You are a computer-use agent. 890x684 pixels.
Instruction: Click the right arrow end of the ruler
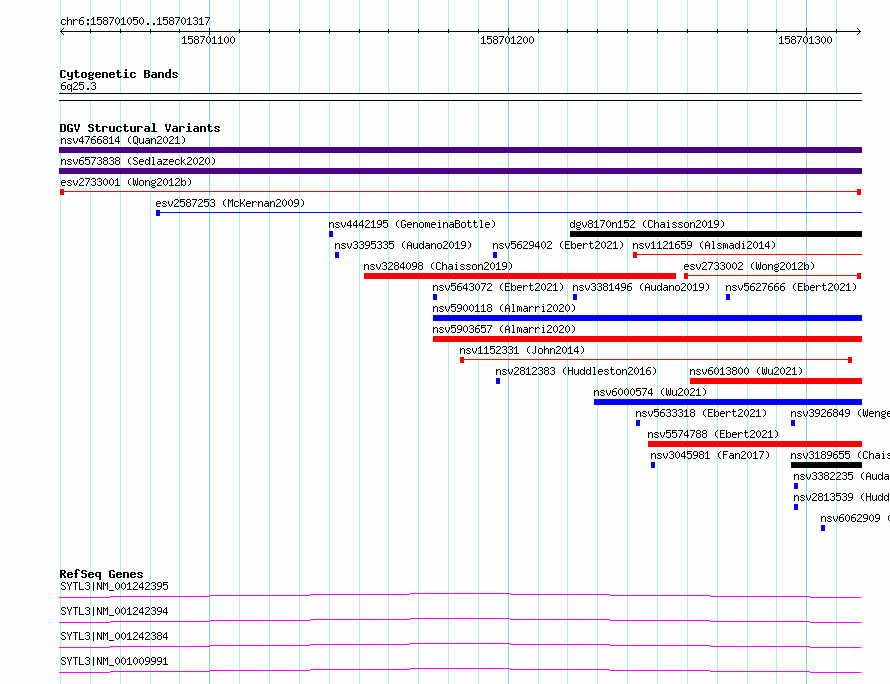(858, 31)
